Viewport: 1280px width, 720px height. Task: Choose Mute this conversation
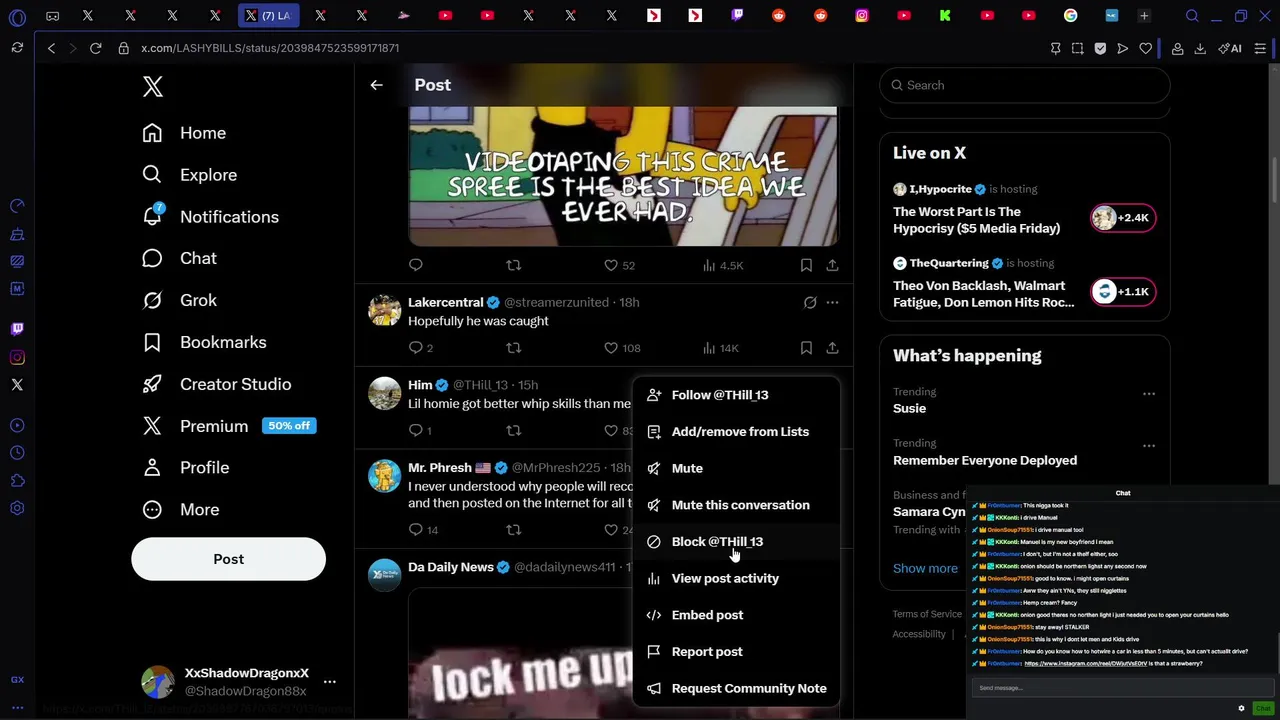(x=736, y=505)
